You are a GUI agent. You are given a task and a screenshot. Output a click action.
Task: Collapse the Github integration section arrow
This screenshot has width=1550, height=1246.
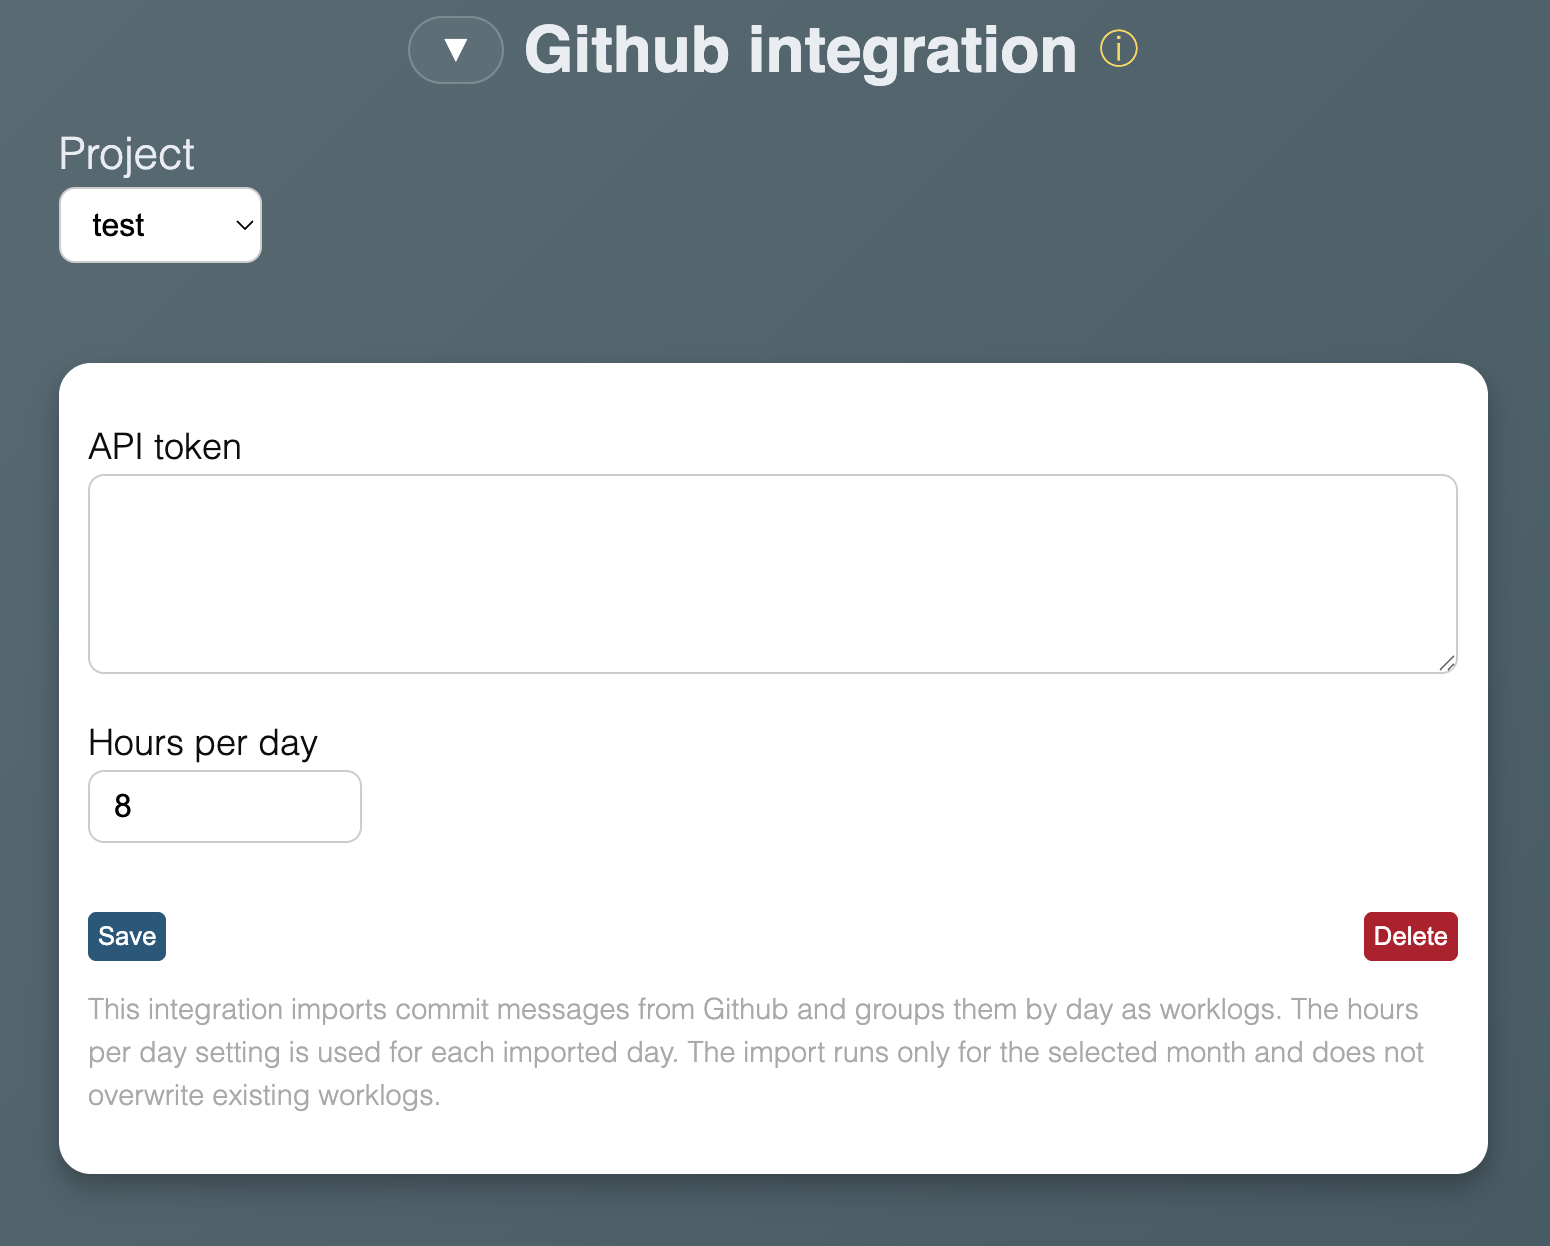click(x=456, y=50)
